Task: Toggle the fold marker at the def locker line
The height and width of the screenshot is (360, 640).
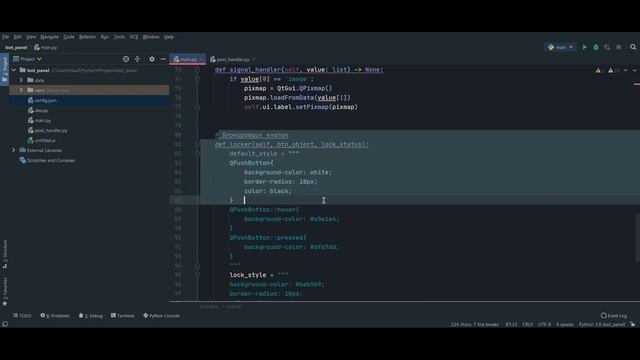Action: click(197, 144)
